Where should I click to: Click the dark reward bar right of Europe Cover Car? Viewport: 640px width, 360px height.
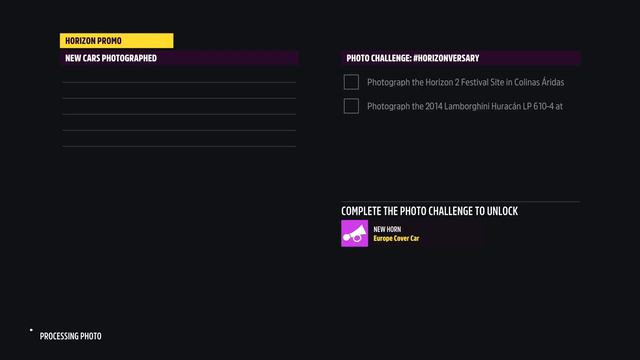(453, 233)
